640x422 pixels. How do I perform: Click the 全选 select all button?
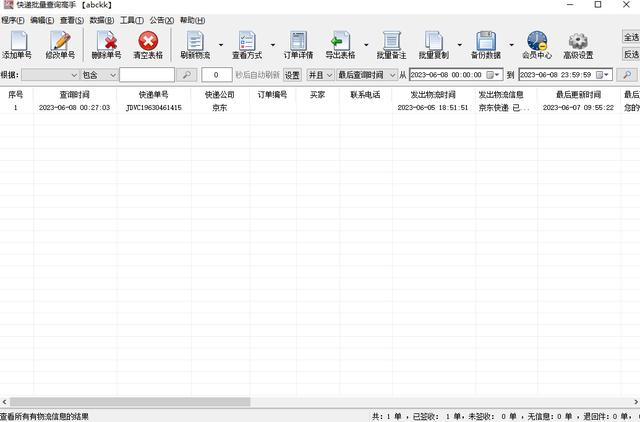[631, 37]
